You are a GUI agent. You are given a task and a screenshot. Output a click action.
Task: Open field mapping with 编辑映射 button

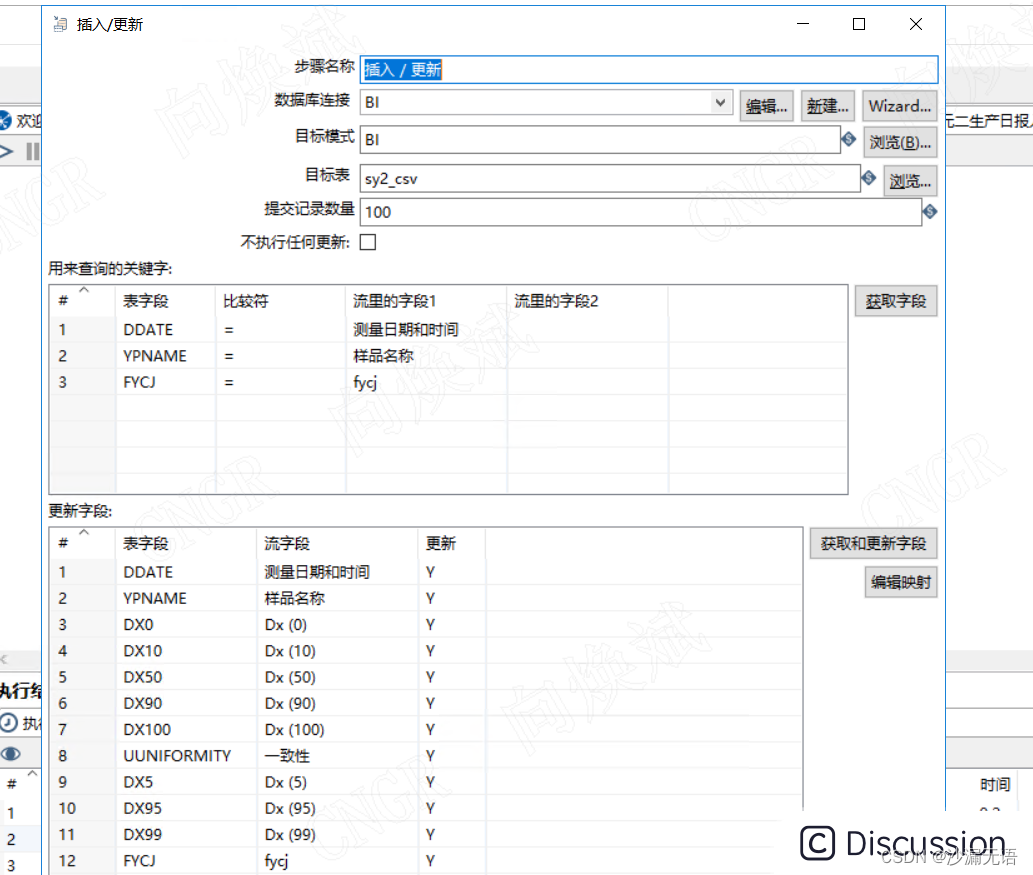tap(900, 581)
